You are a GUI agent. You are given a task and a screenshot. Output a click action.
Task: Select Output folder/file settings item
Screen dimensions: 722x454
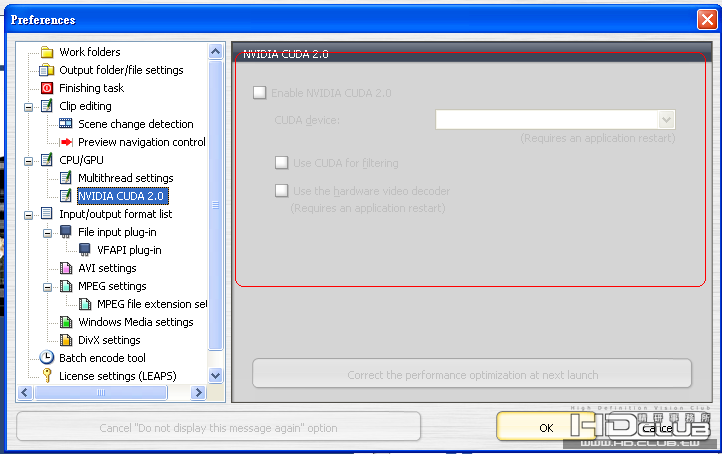[x=121, y=70]
